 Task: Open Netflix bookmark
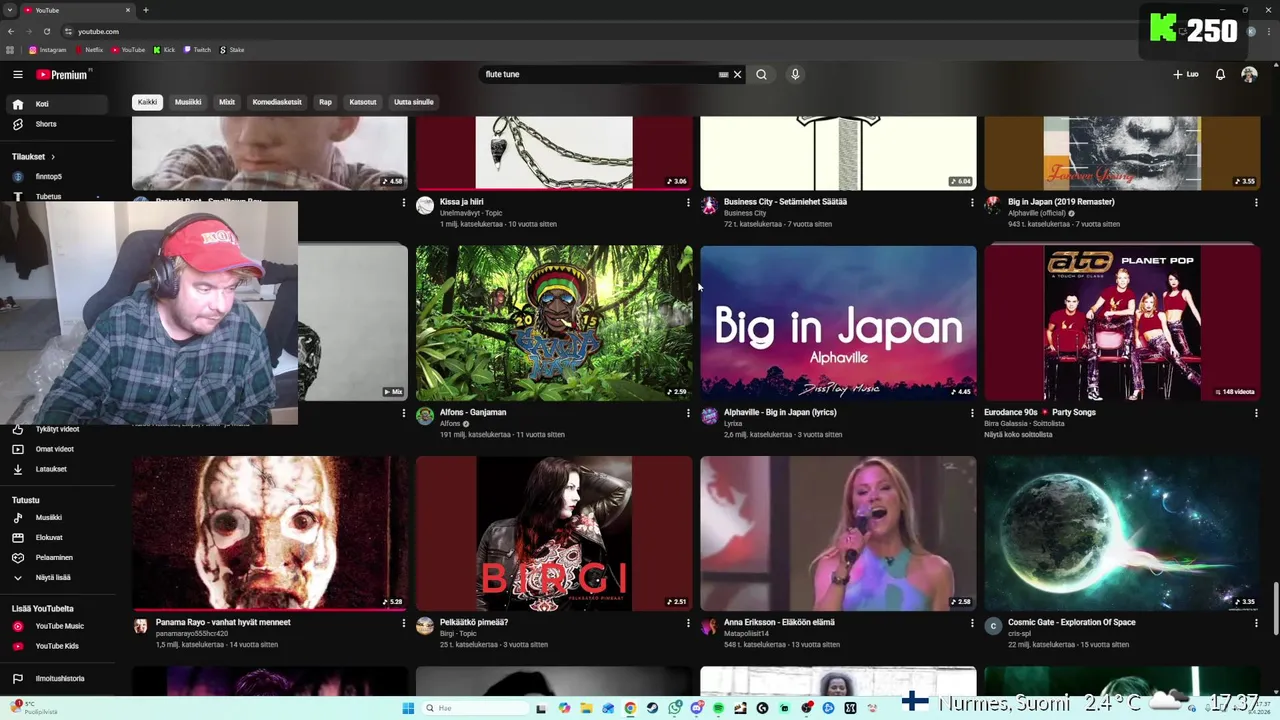(x=89, y=50)
